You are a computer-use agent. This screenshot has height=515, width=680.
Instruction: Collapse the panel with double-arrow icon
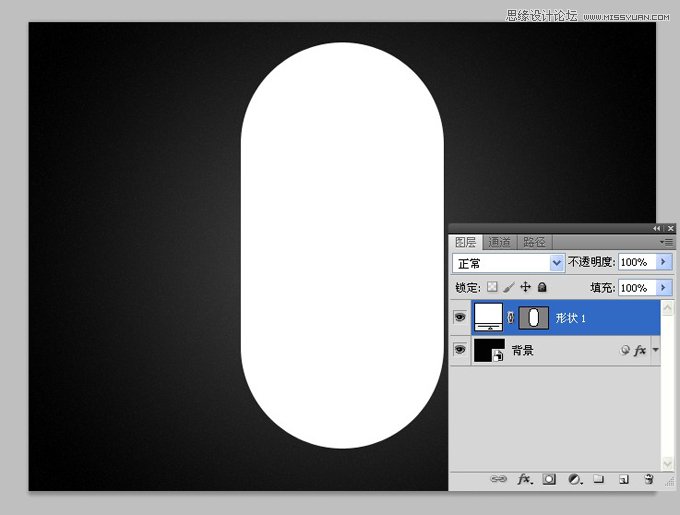point(657,228)
